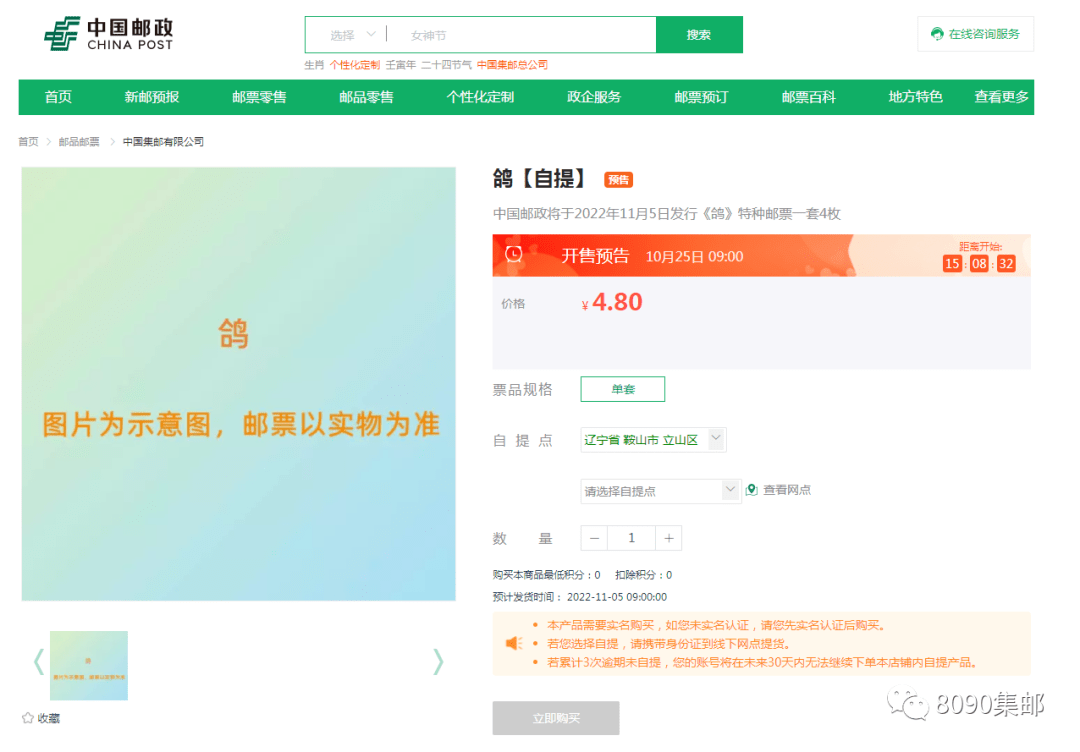This screenshot has width=1080, height=752.
Task: Expand the 辽宁省 鞍山市 立山区 region dropdown
Action: (x=653, y=439)
